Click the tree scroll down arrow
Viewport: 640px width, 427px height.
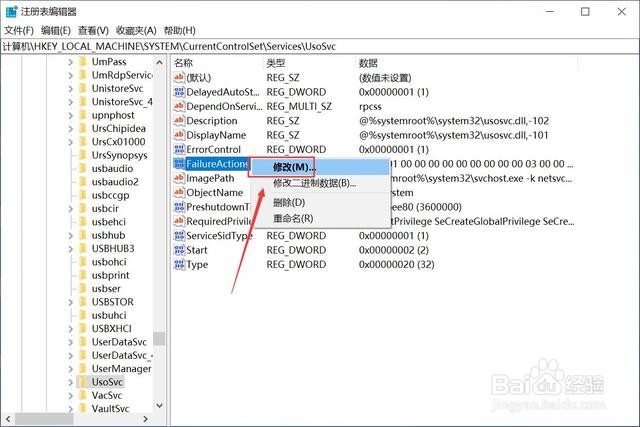[x=159, y=406]
